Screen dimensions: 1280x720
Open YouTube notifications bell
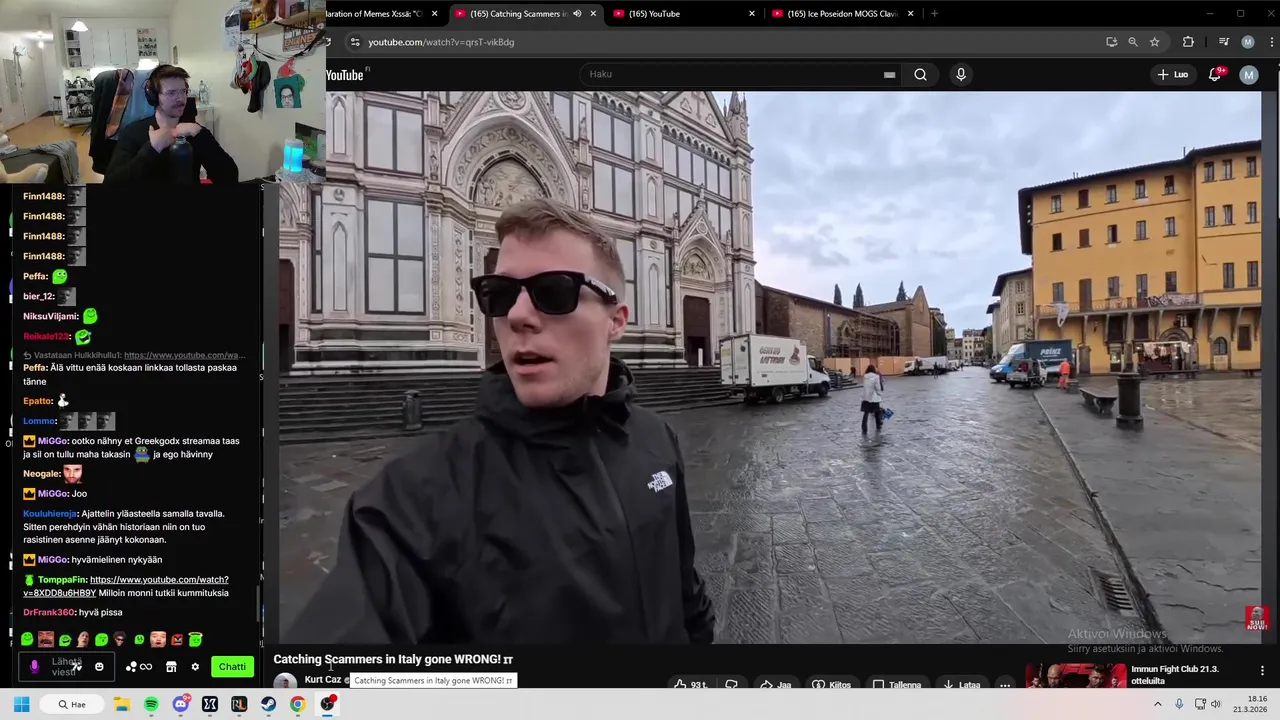[x=1215, y=74]
